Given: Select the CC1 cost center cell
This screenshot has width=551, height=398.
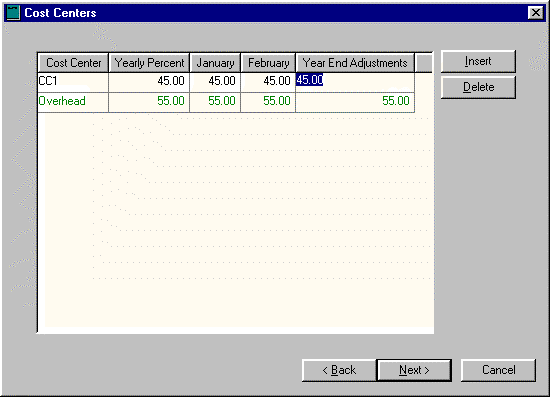Looking at the screenshot, I should point(73,82).
